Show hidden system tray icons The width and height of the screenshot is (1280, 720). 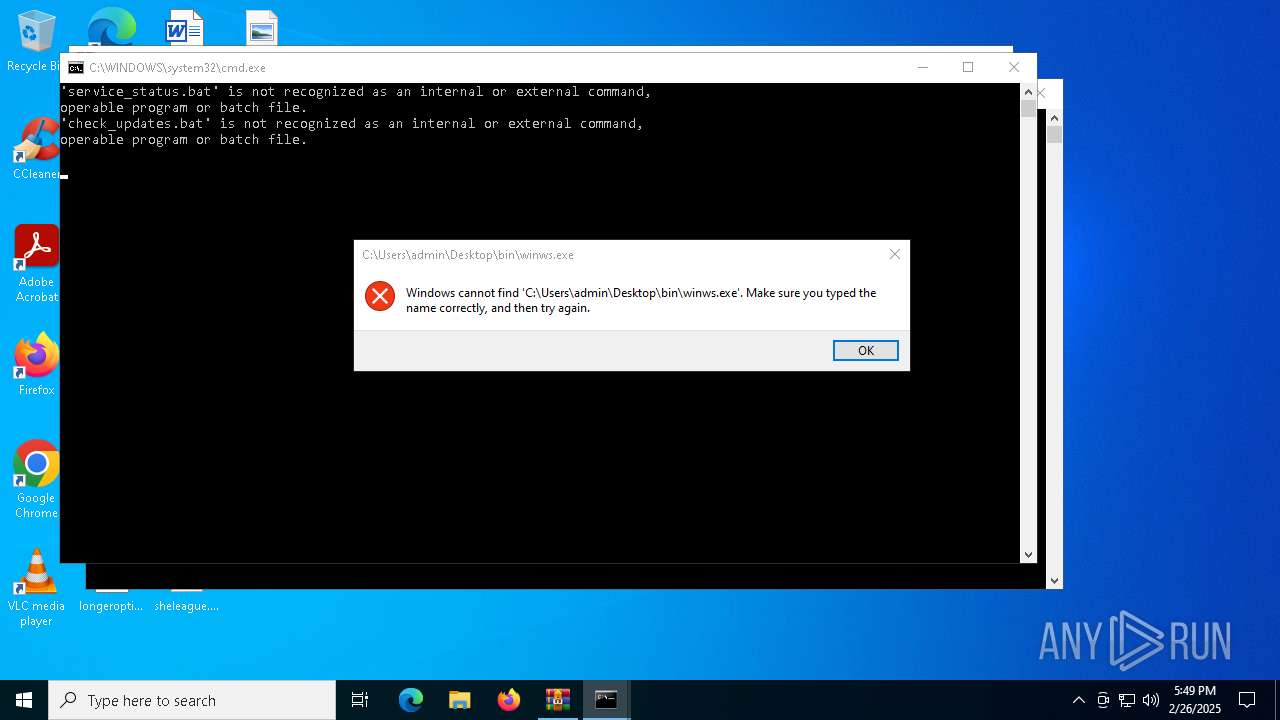tap(1078, 700)
